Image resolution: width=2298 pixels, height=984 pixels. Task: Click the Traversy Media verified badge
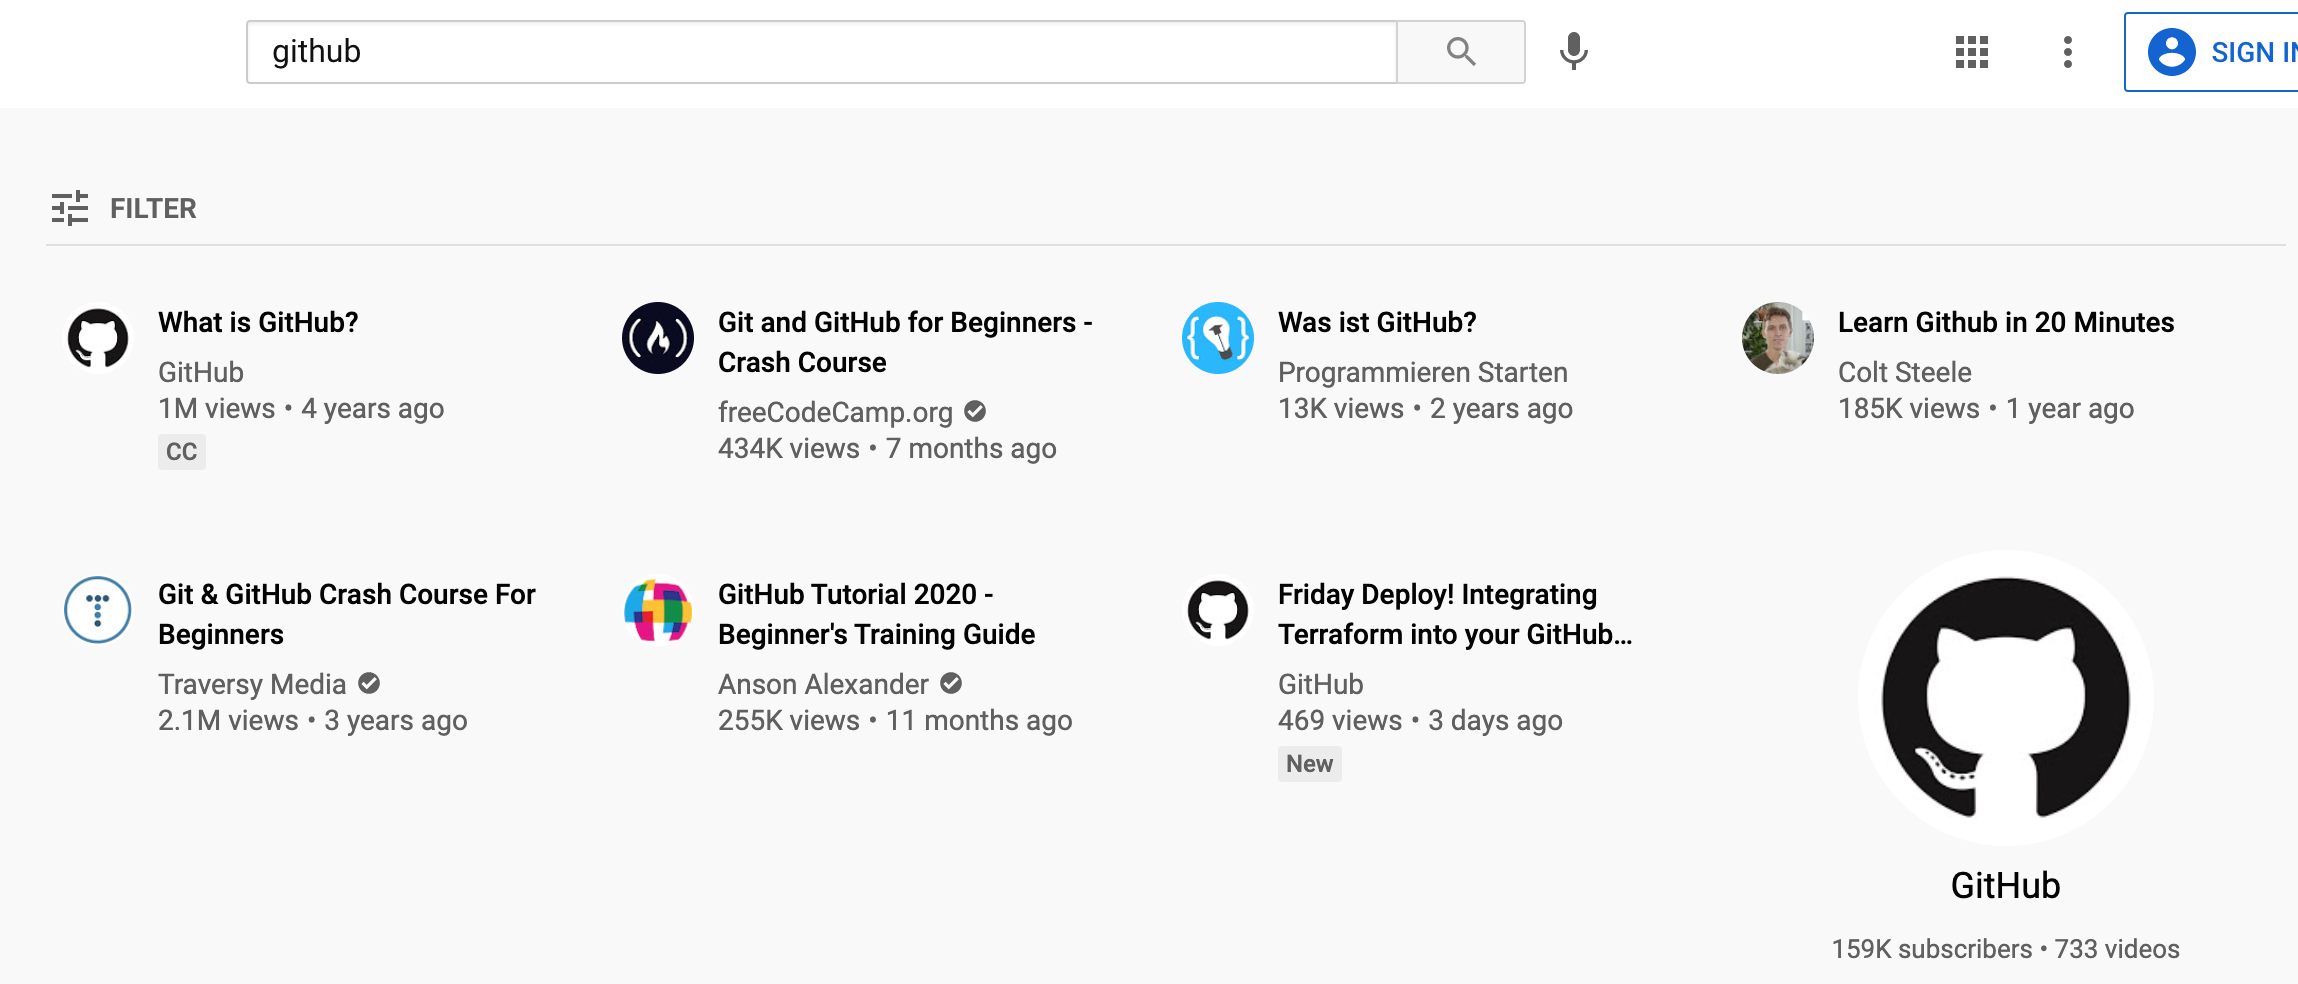[369, 683]
